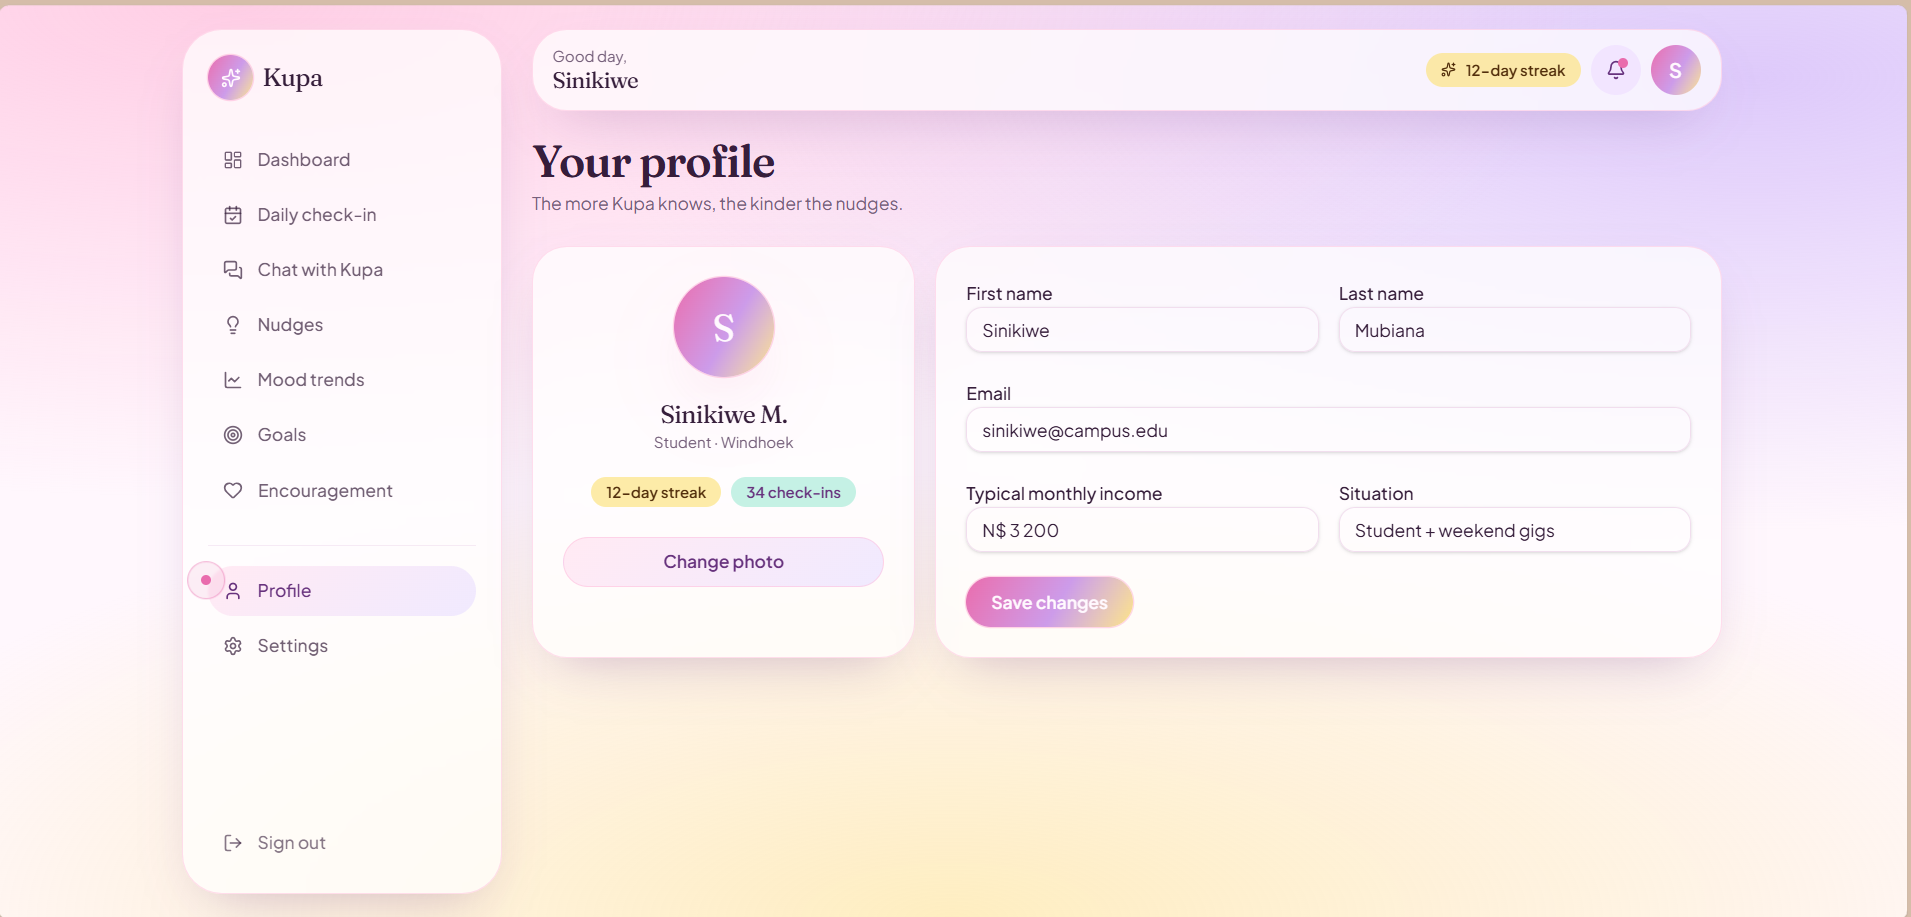Image resolution: width=1911 pixels, height=917 pixels.
Task: Select the Profile menu item
Action: click(x=342, y=591)
